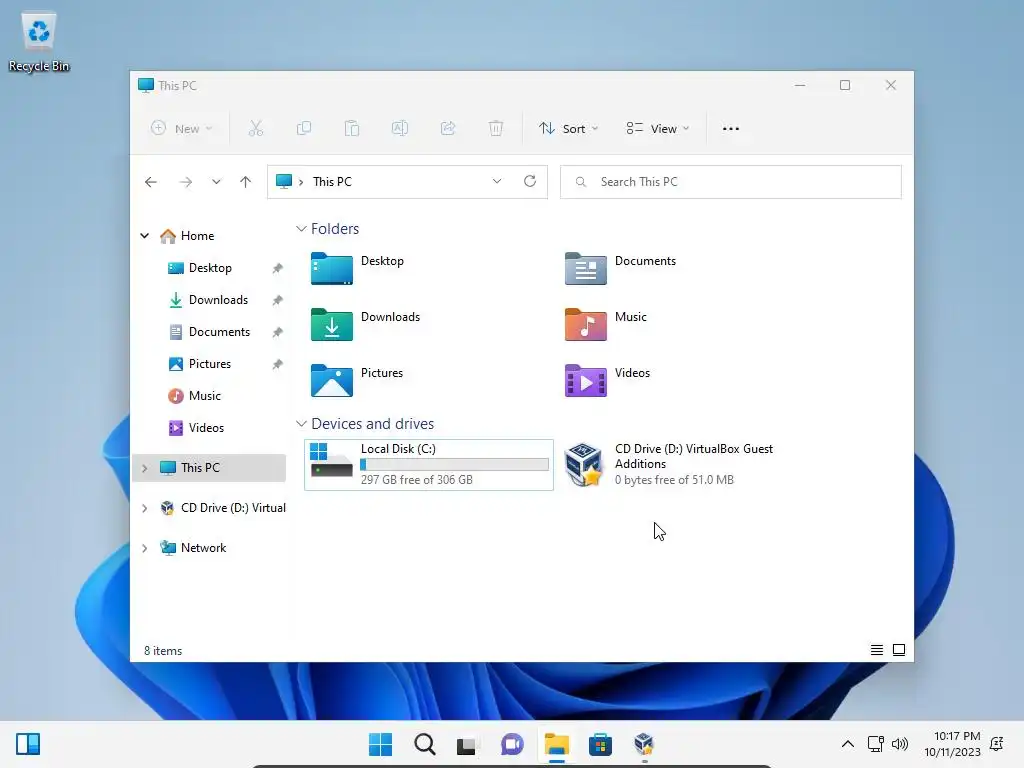This screenshot has height=768, width=1024.
Task: Show hidden system tray icons
Action: [848, 744]
